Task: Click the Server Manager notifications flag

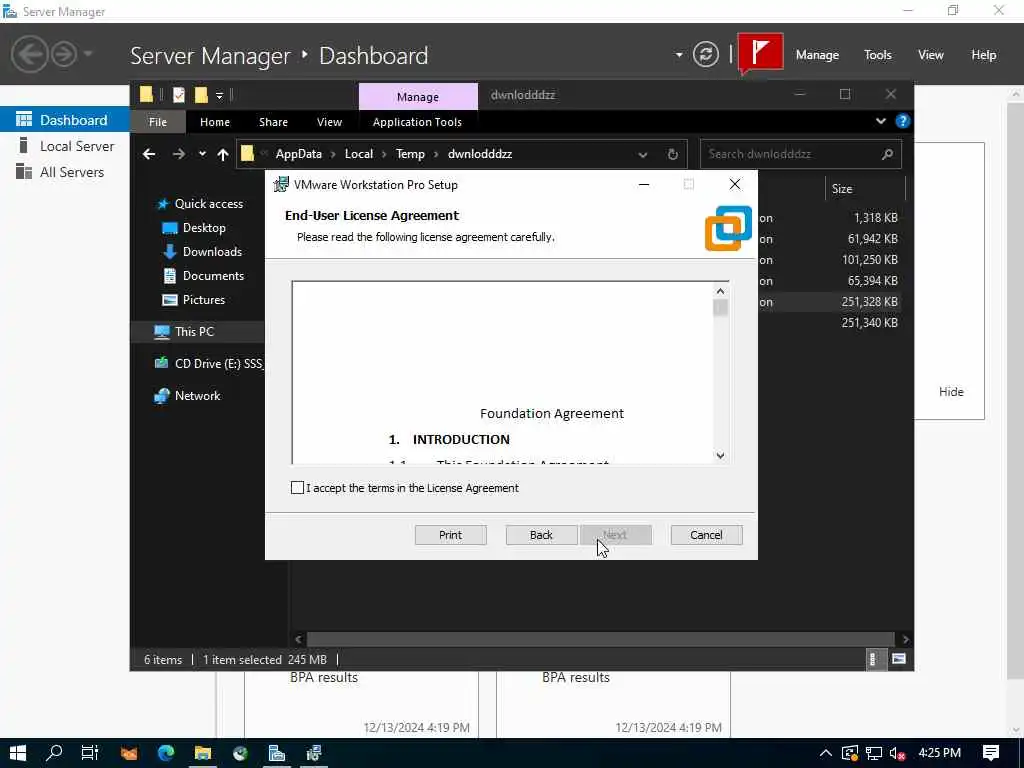Action: pyautogui.click(x=761, y=52)
